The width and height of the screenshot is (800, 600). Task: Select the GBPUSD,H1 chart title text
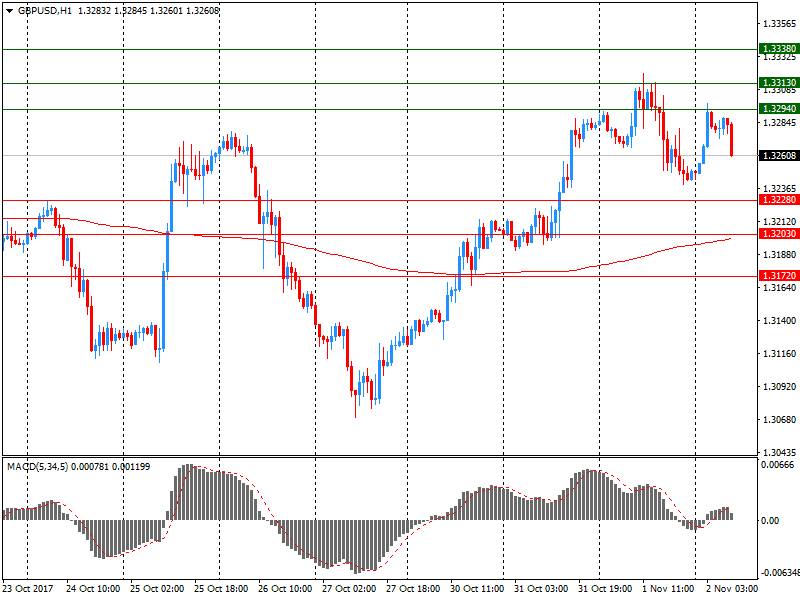tap(44, 11)
